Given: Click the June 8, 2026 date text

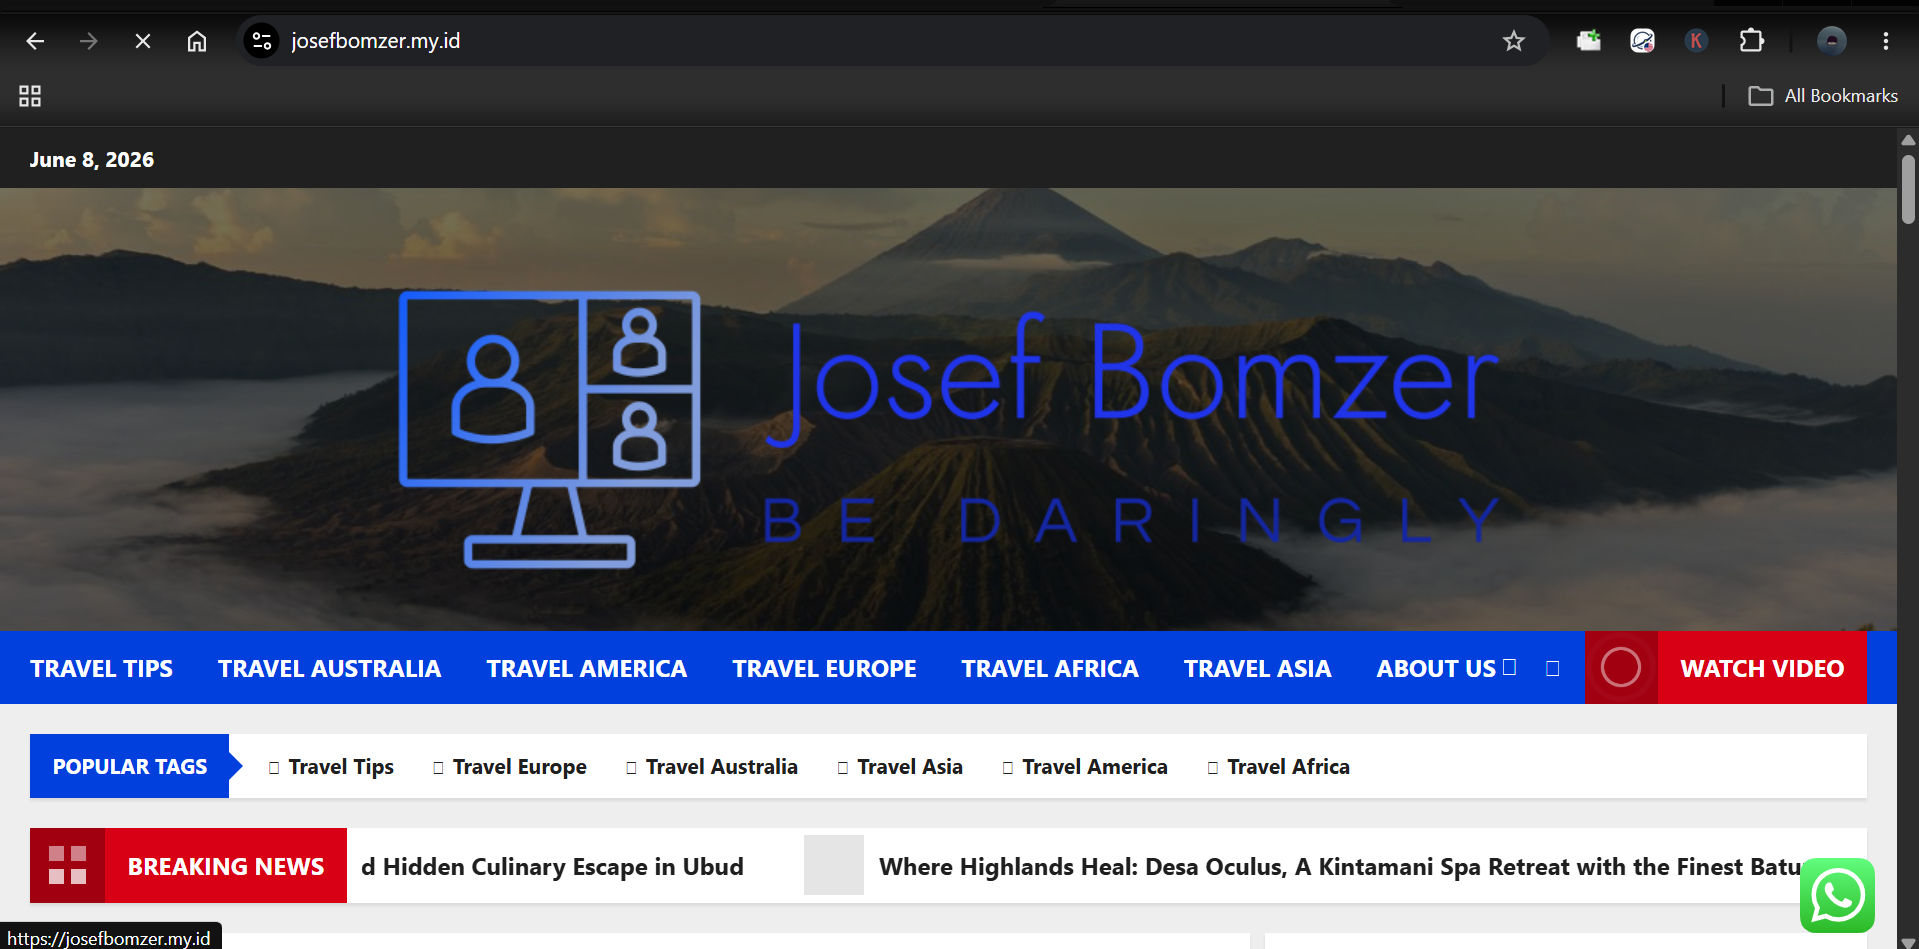Looking at the screenshot, I should [x=91, y=160].
